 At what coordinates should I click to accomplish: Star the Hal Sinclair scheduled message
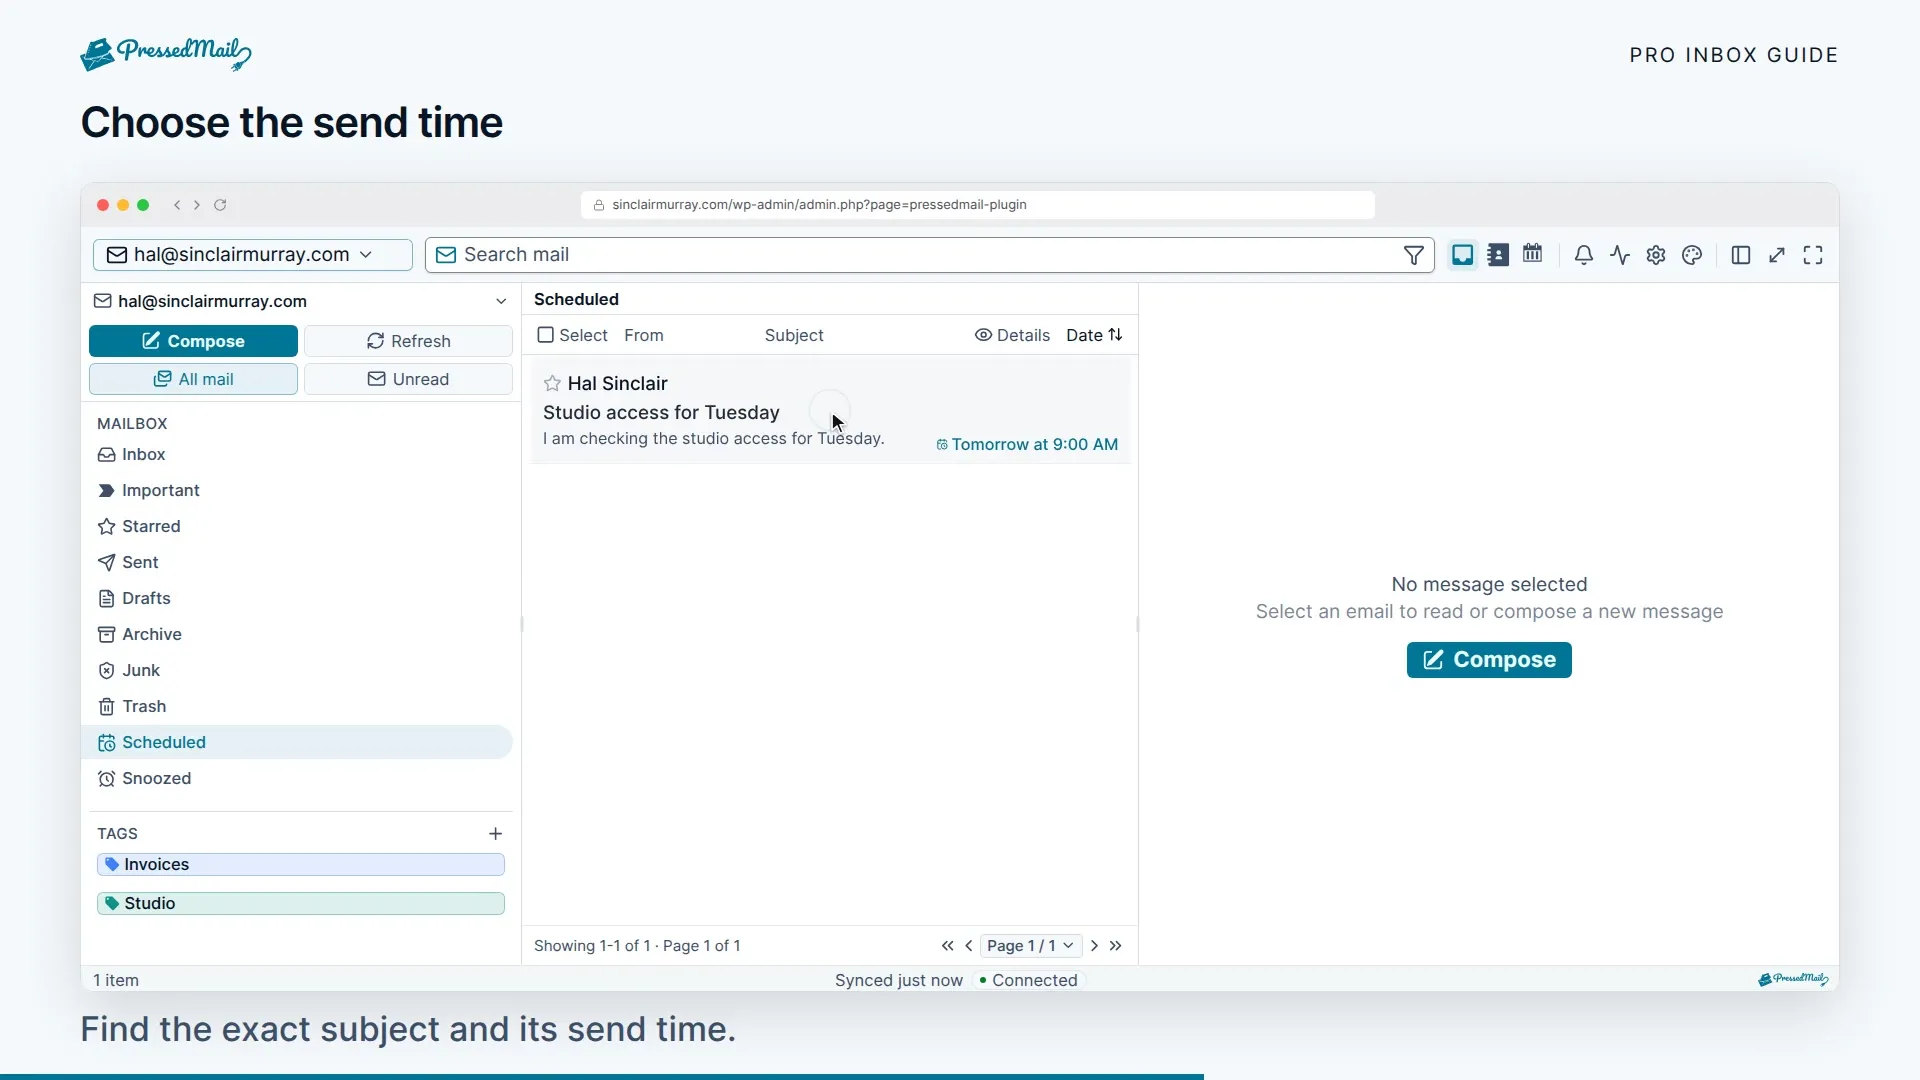click(x=552, y=383)
